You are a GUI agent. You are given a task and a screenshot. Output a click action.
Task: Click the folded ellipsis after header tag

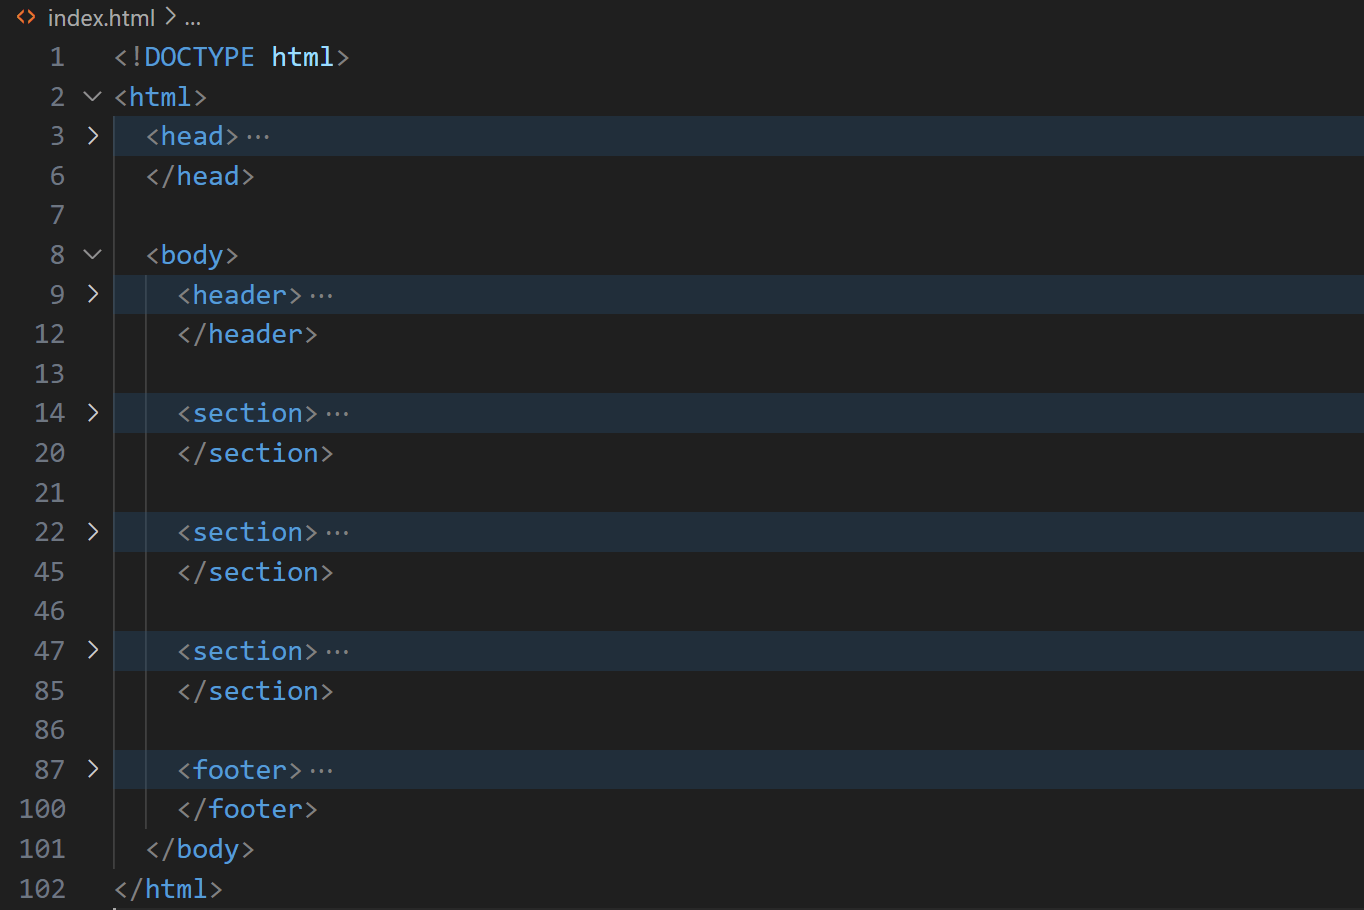(321, 296)
